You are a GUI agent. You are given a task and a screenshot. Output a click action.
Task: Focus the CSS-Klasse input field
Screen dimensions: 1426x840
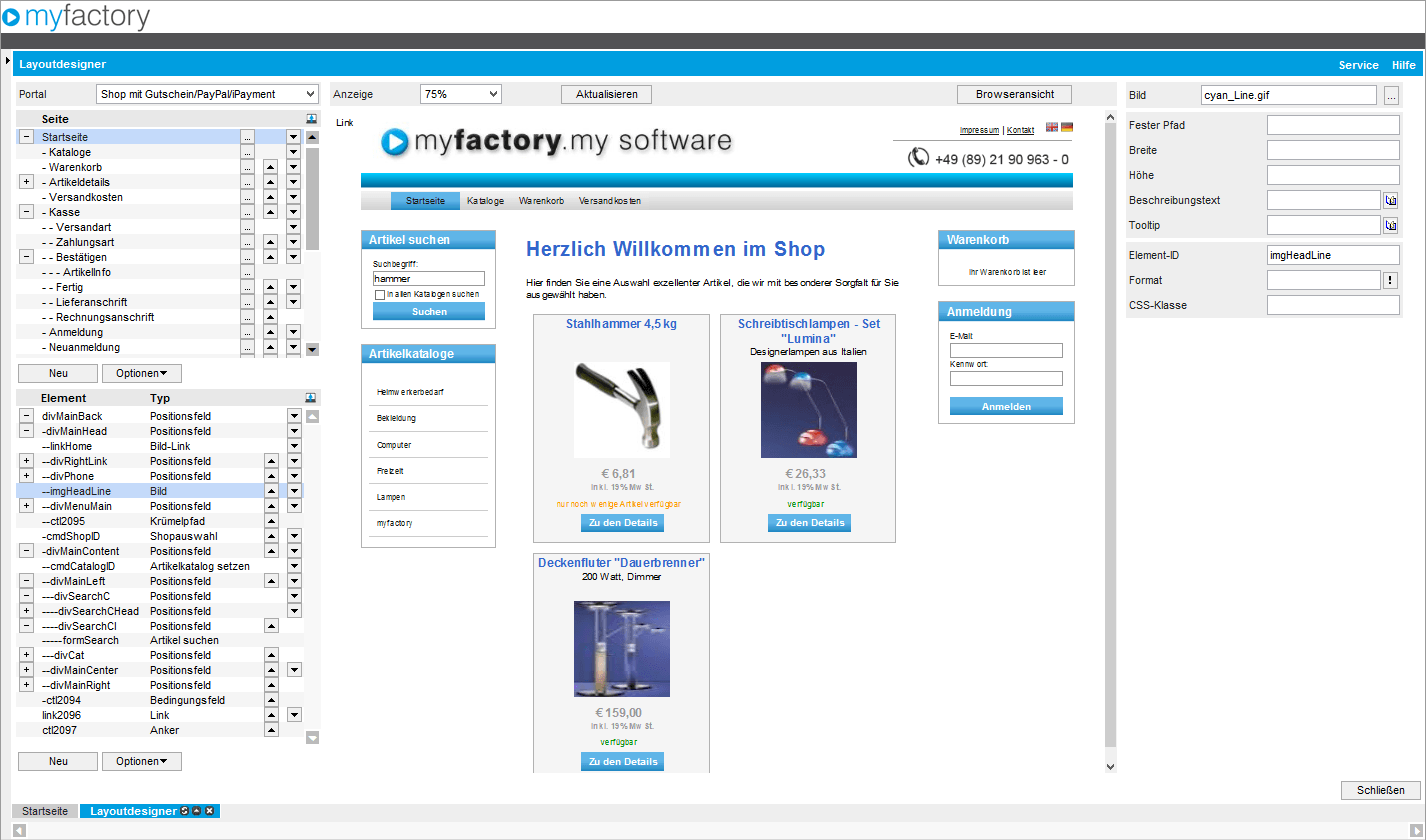[x=1333, y=305]
